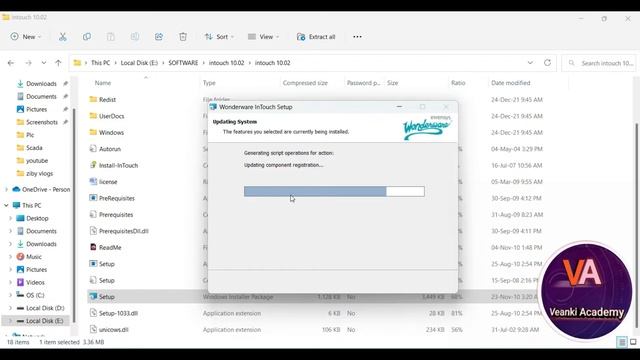Go up one folder level arrow
640x360 pixels.
click(x=58, y=63)
